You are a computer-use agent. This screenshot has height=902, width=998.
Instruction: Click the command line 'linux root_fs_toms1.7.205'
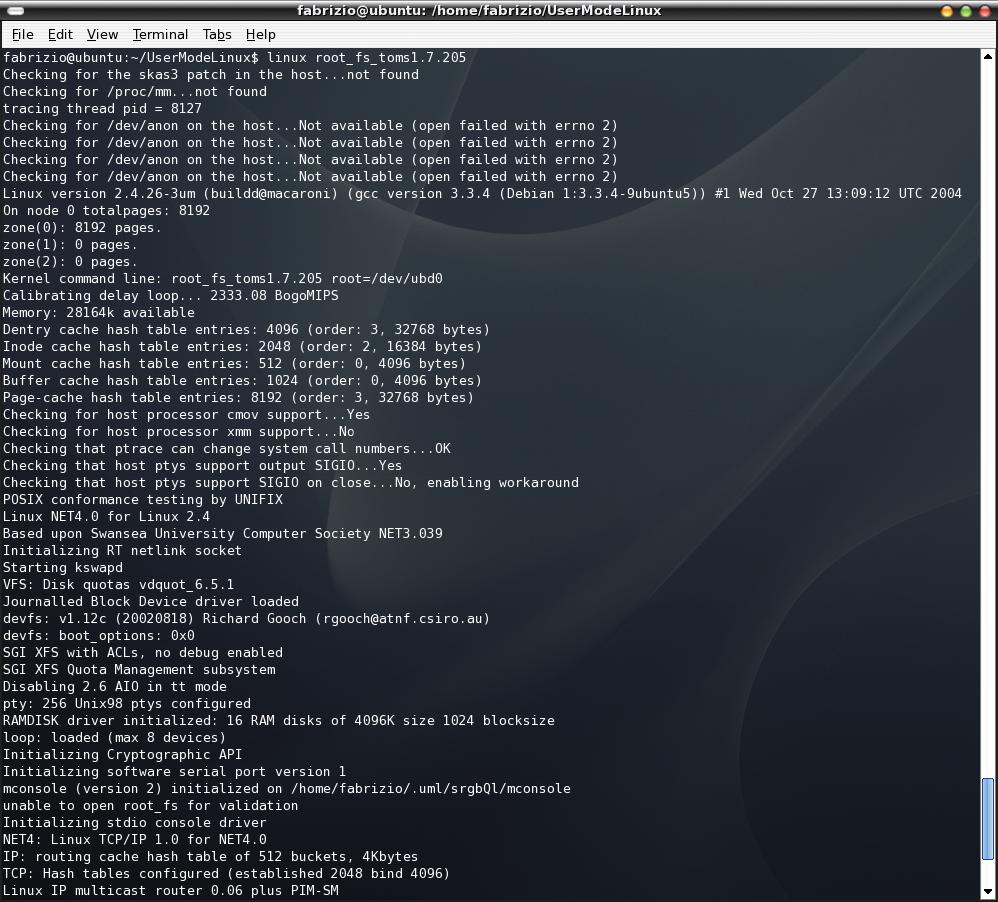click(x=366, y=57)
